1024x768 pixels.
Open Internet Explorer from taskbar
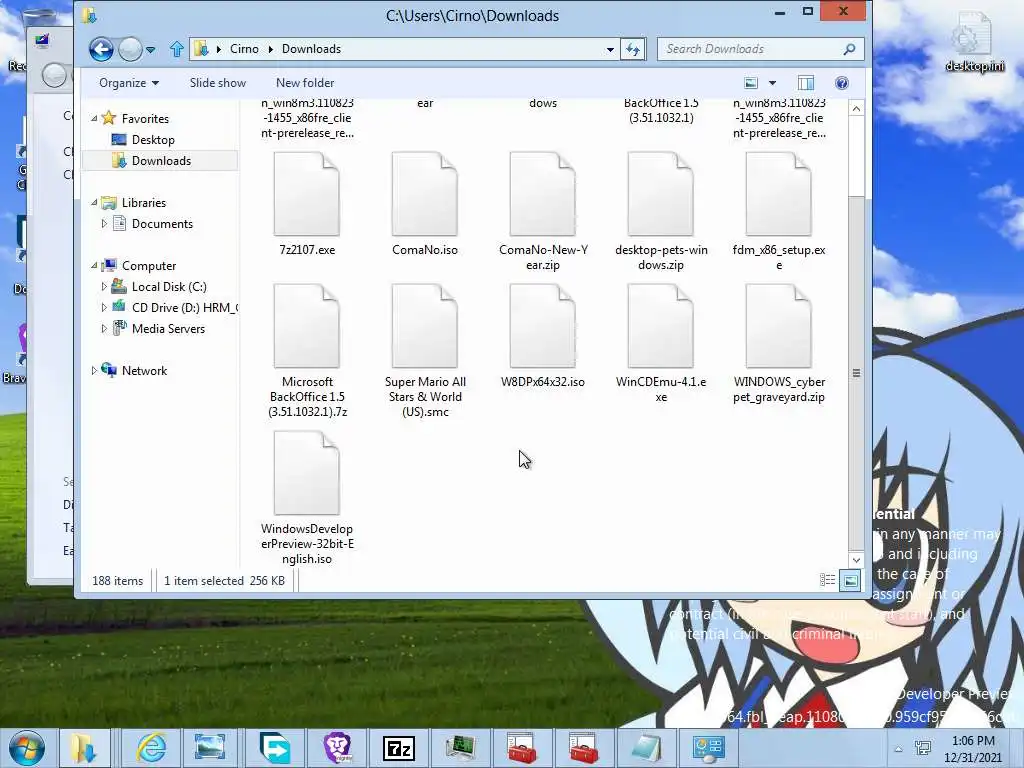click(151, 748)
